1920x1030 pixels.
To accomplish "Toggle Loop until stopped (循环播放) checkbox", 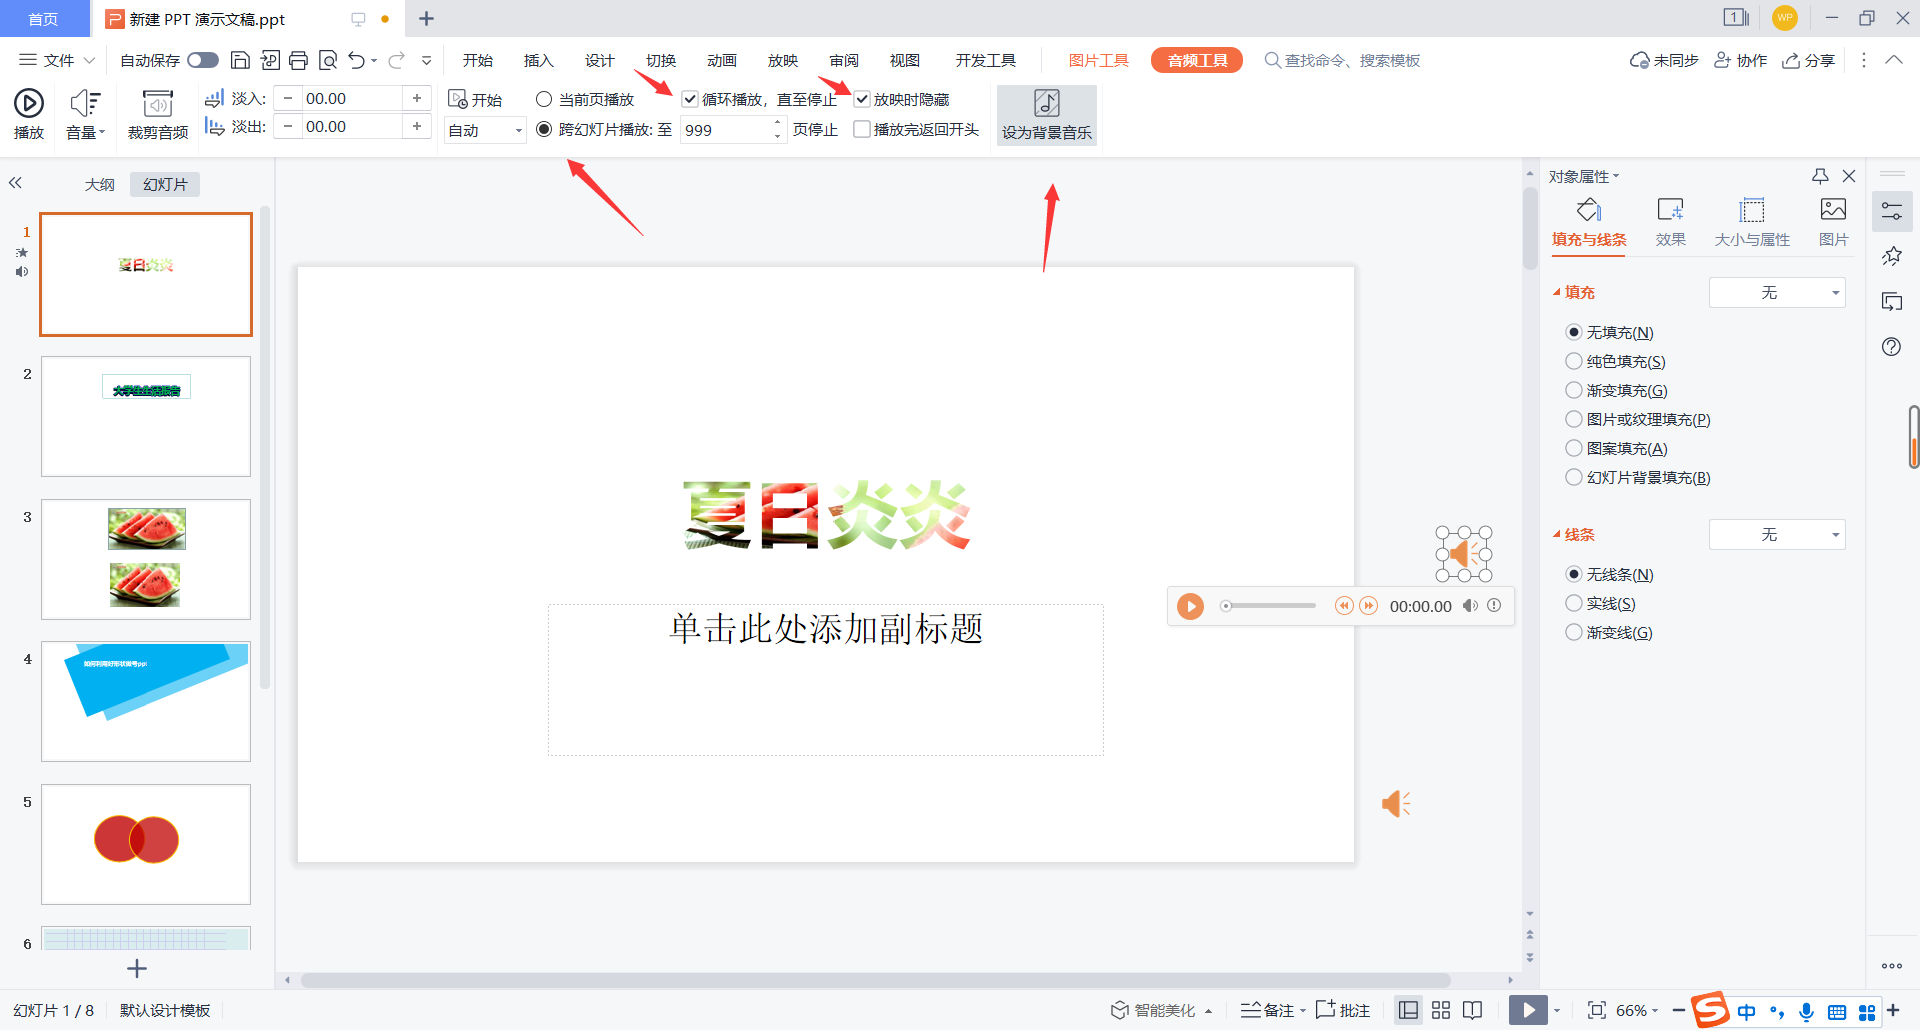I will pos(690,99).
